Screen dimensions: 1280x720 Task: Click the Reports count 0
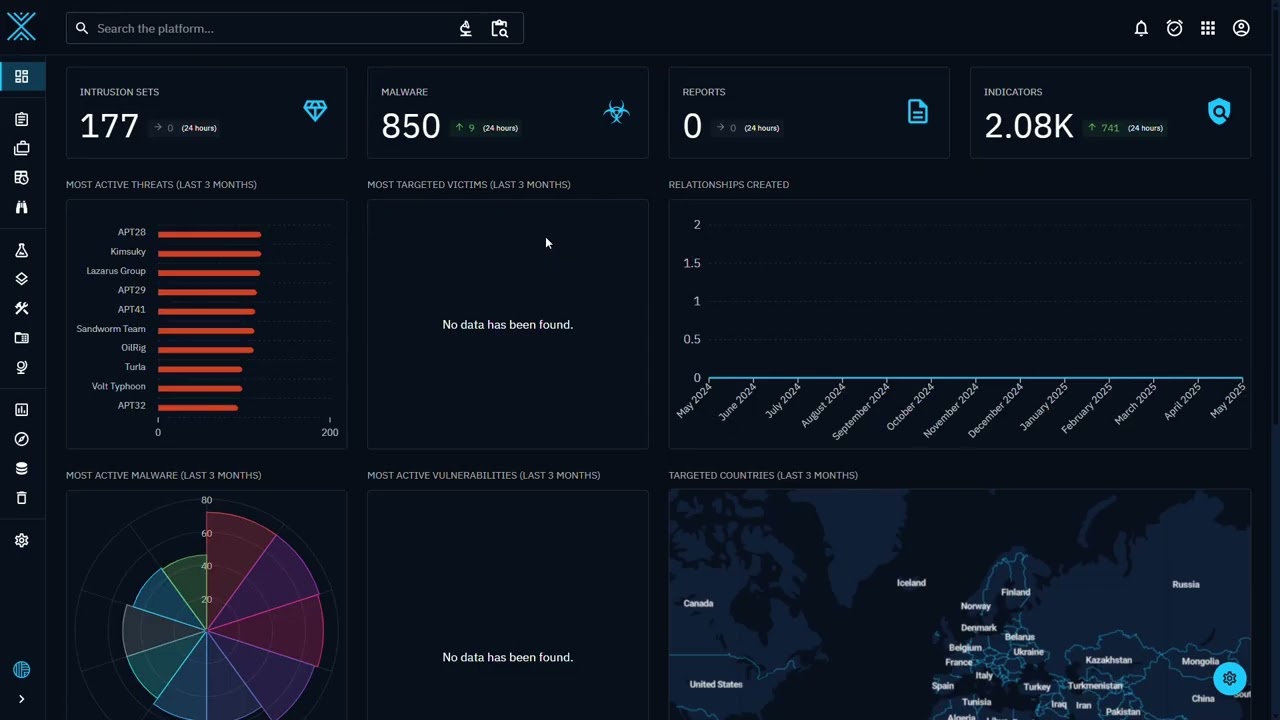pyautogui.click(x=692, y=126)
